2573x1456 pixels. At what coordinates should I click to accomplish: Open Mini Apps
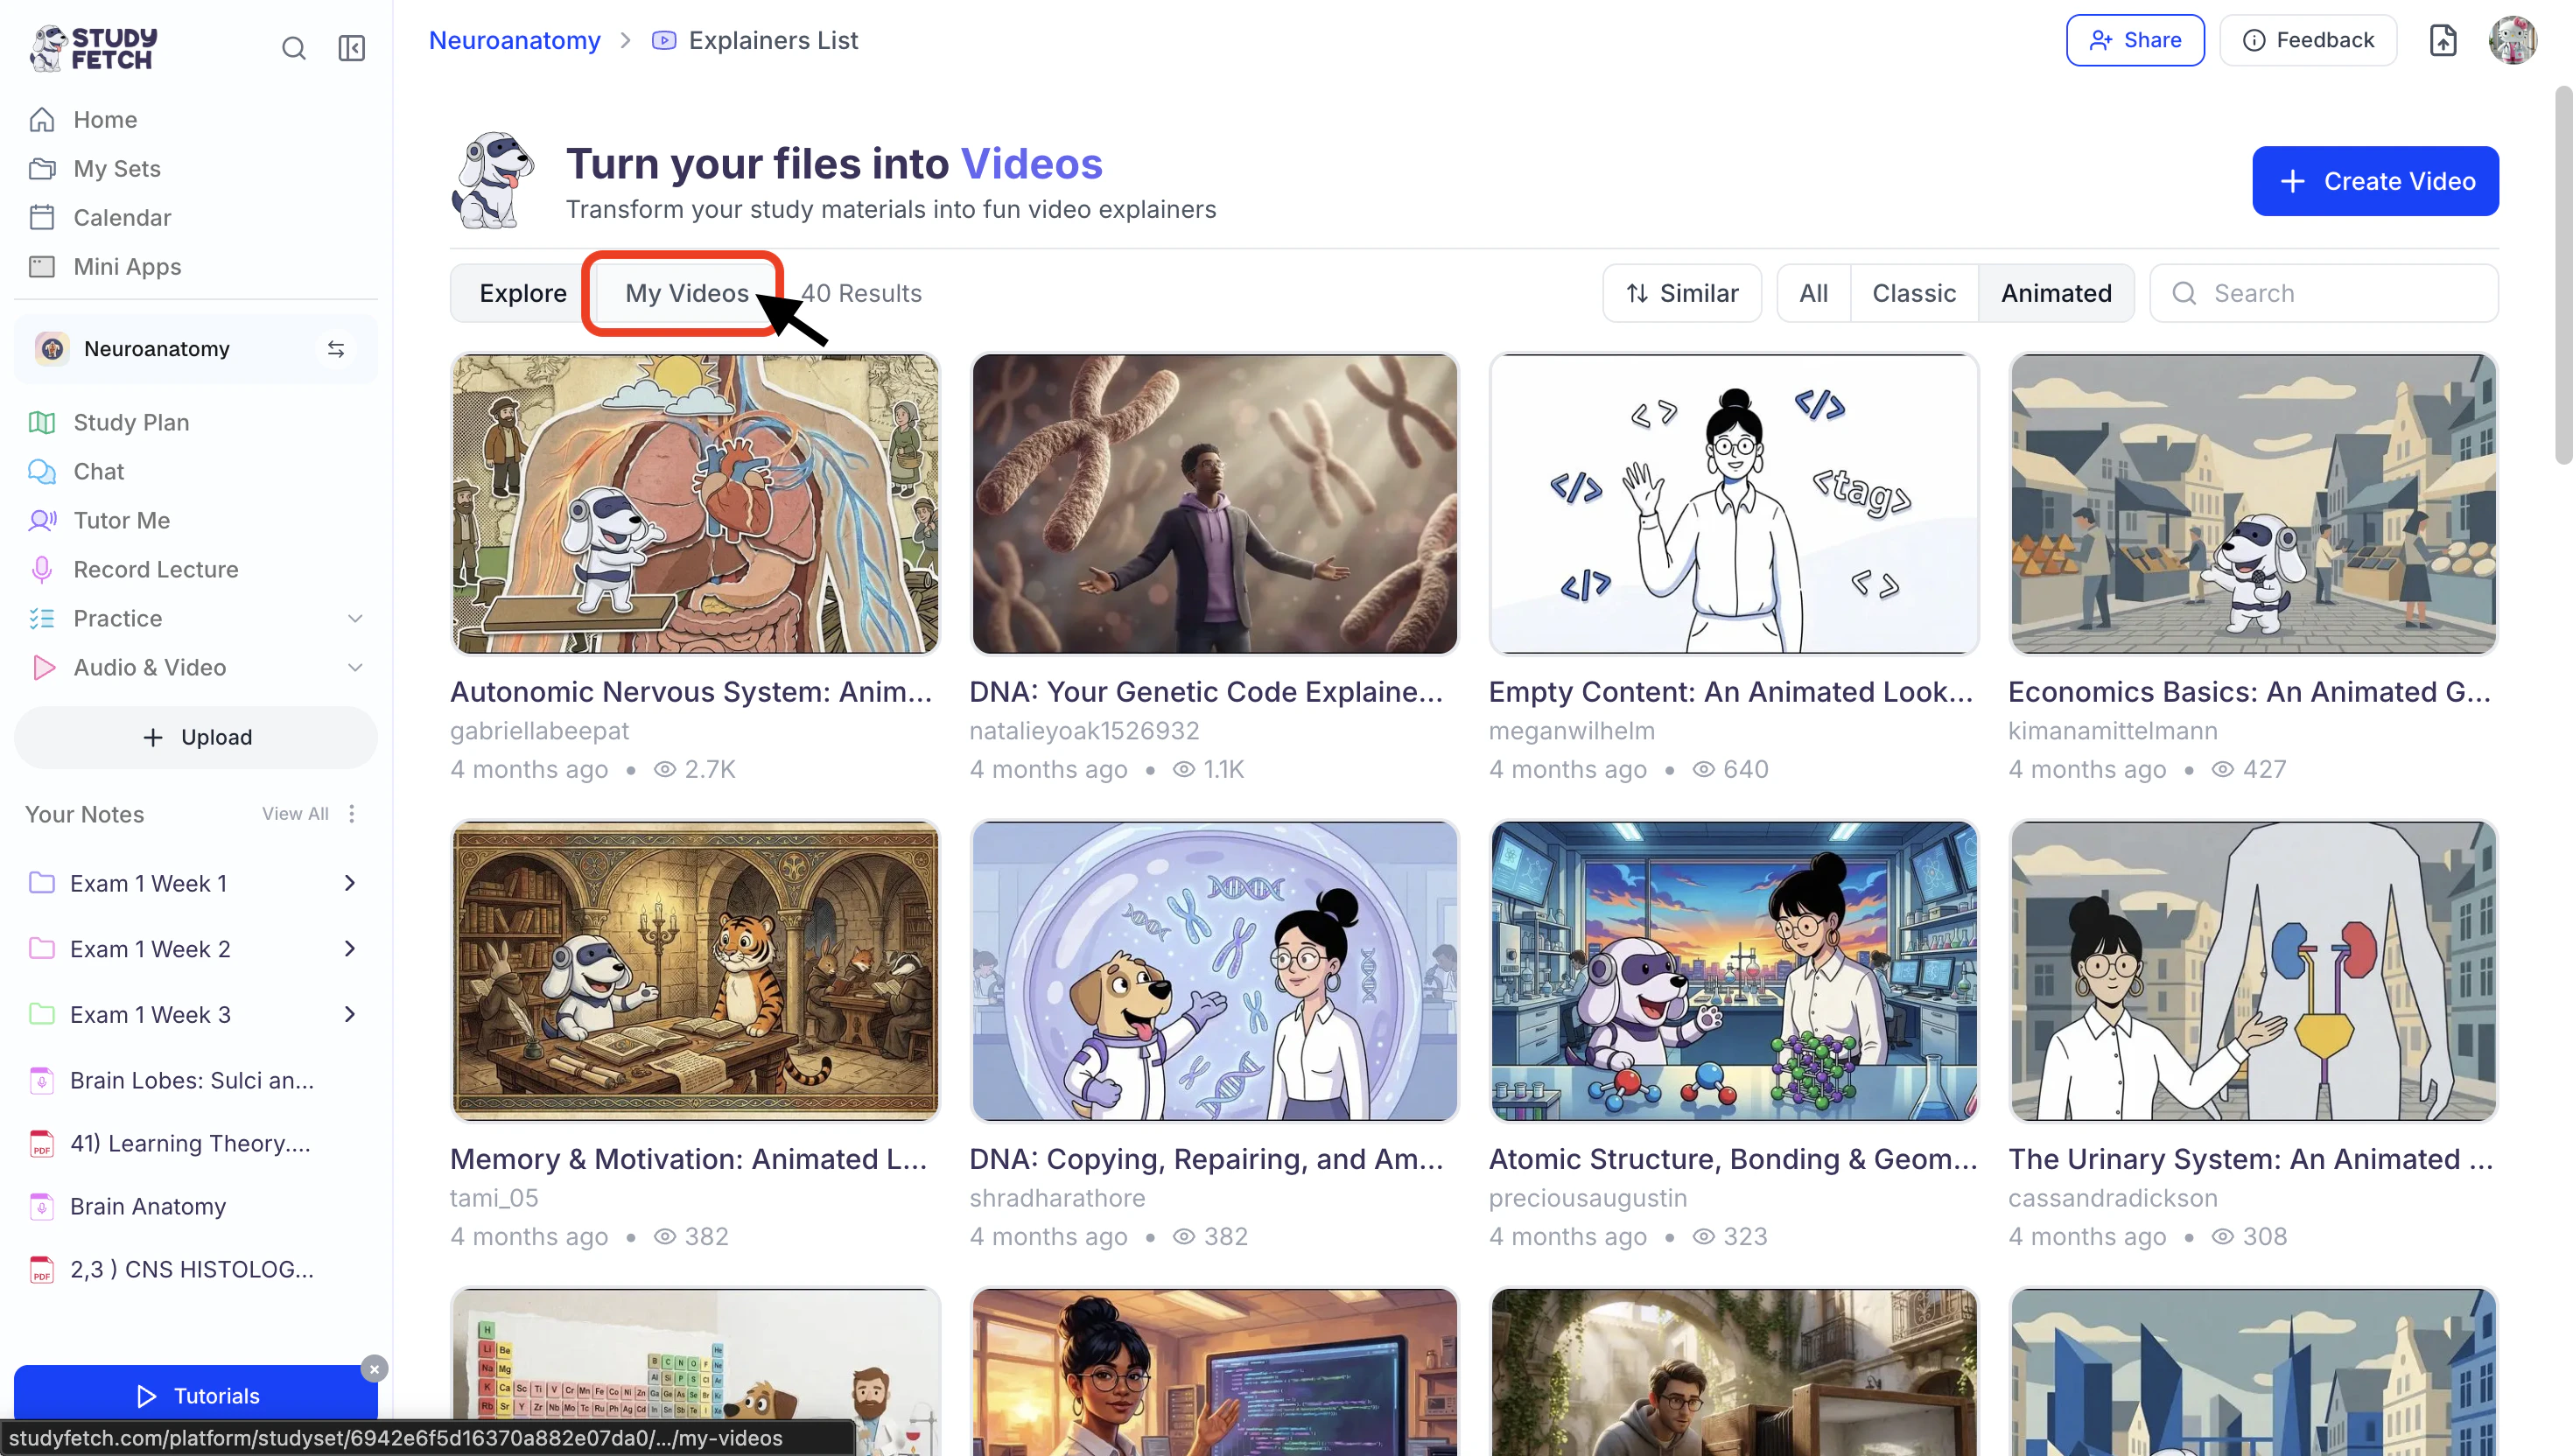(127, 267)
